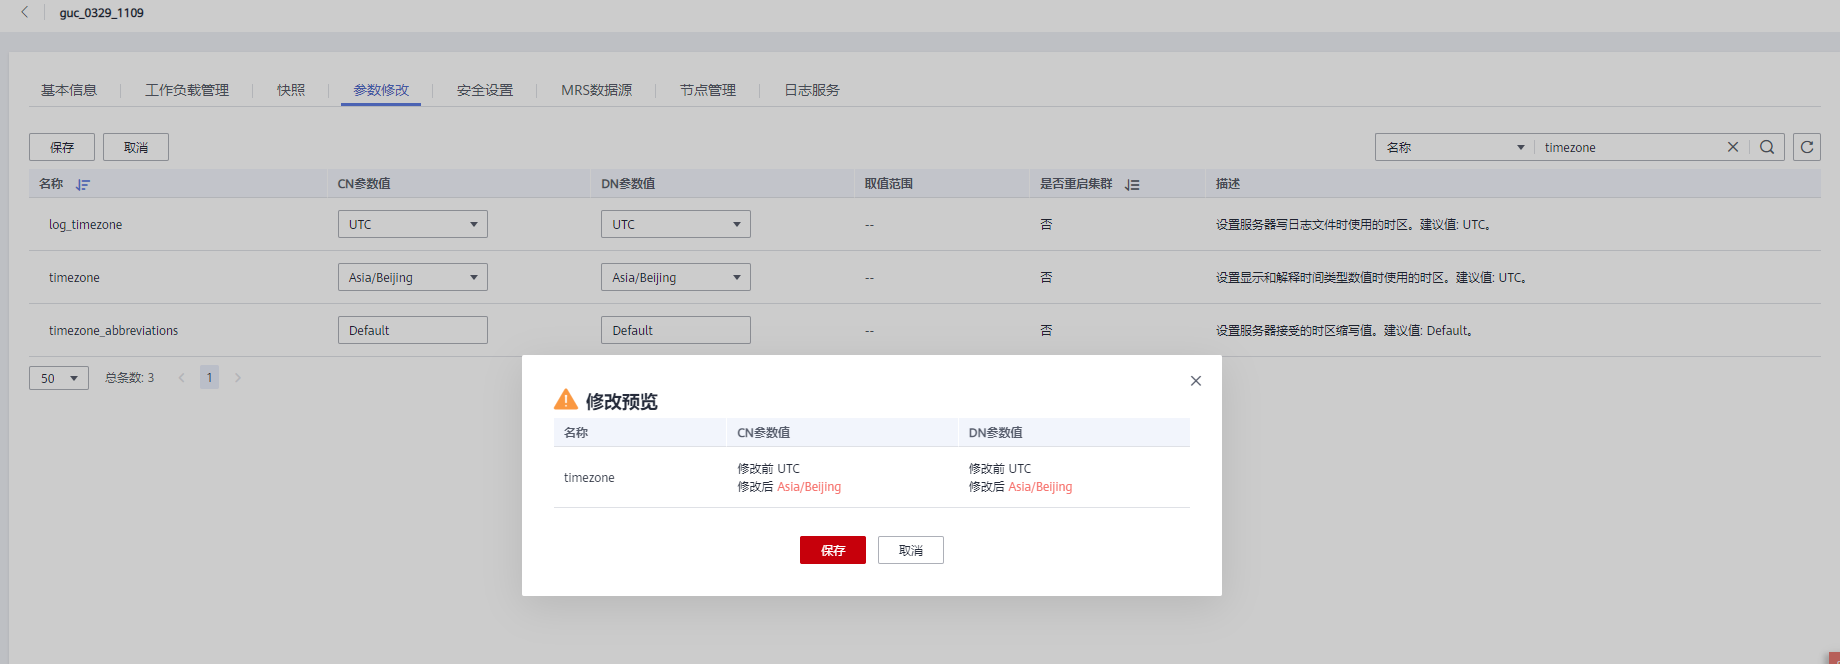Click the 修改预览 dialog title
The image size is (1840, 664).
coord(621,401)
